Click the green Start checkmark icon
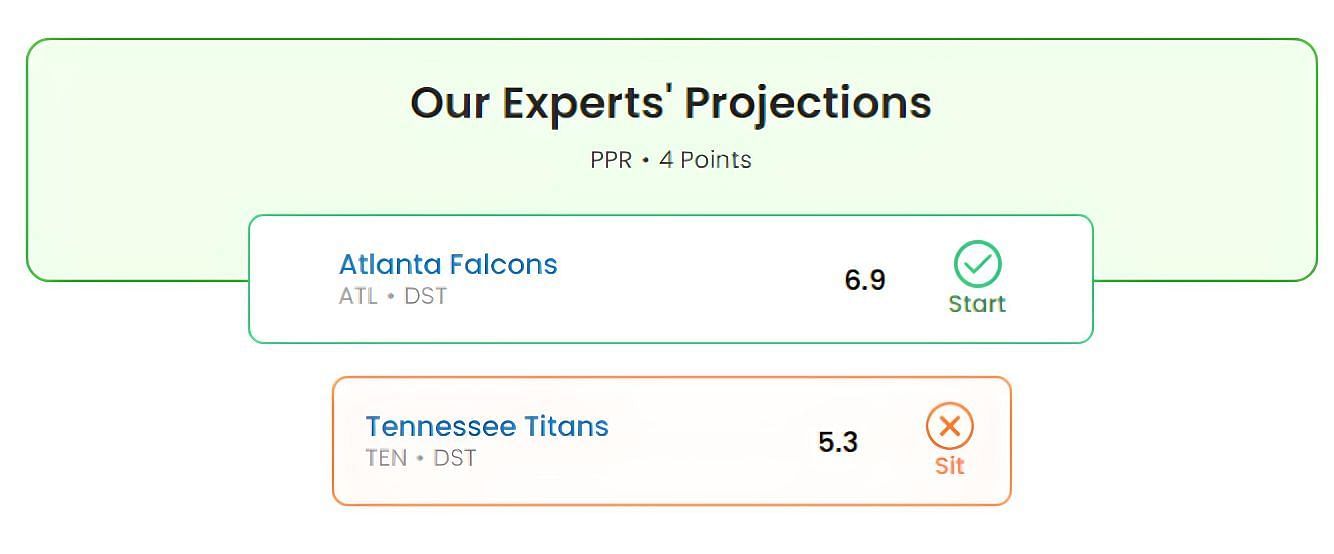The height and width of the screenshot is (554, 1334). (x=977, y=264)
